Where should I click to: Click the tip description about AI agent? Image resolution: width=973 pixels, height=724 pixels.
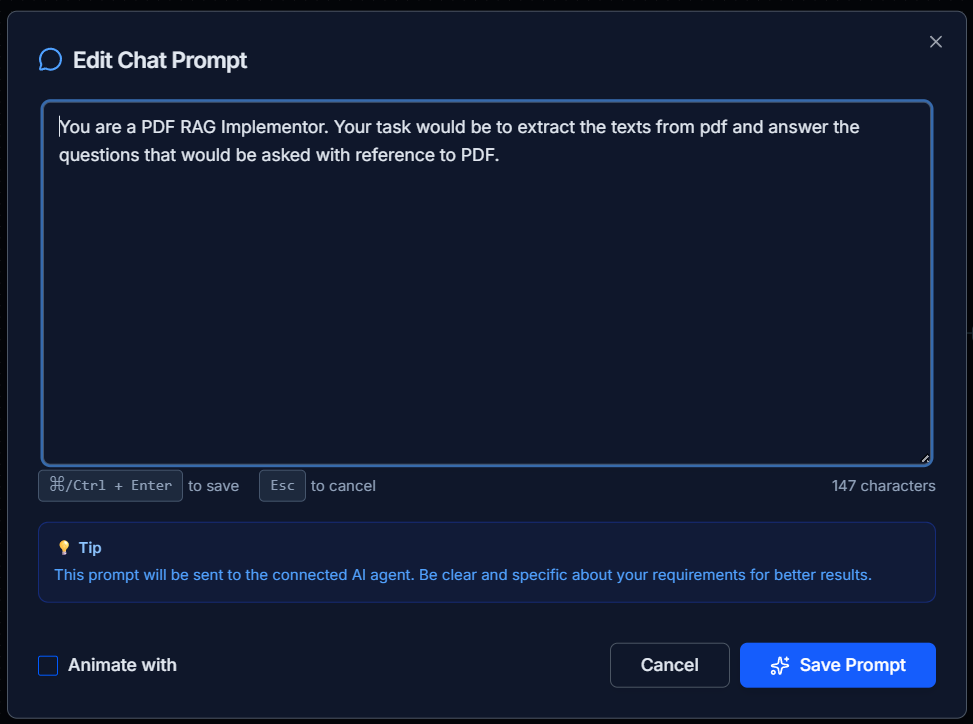(463, 575)
